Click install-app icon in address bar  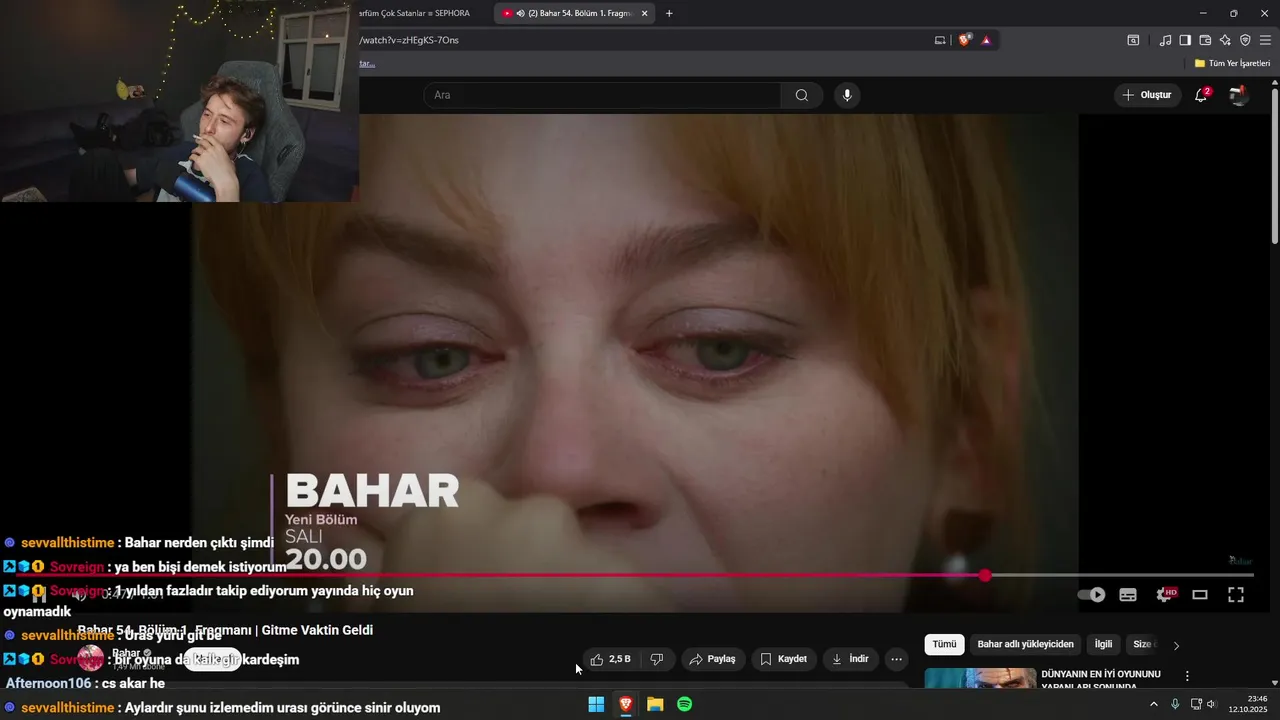point(940,40)
